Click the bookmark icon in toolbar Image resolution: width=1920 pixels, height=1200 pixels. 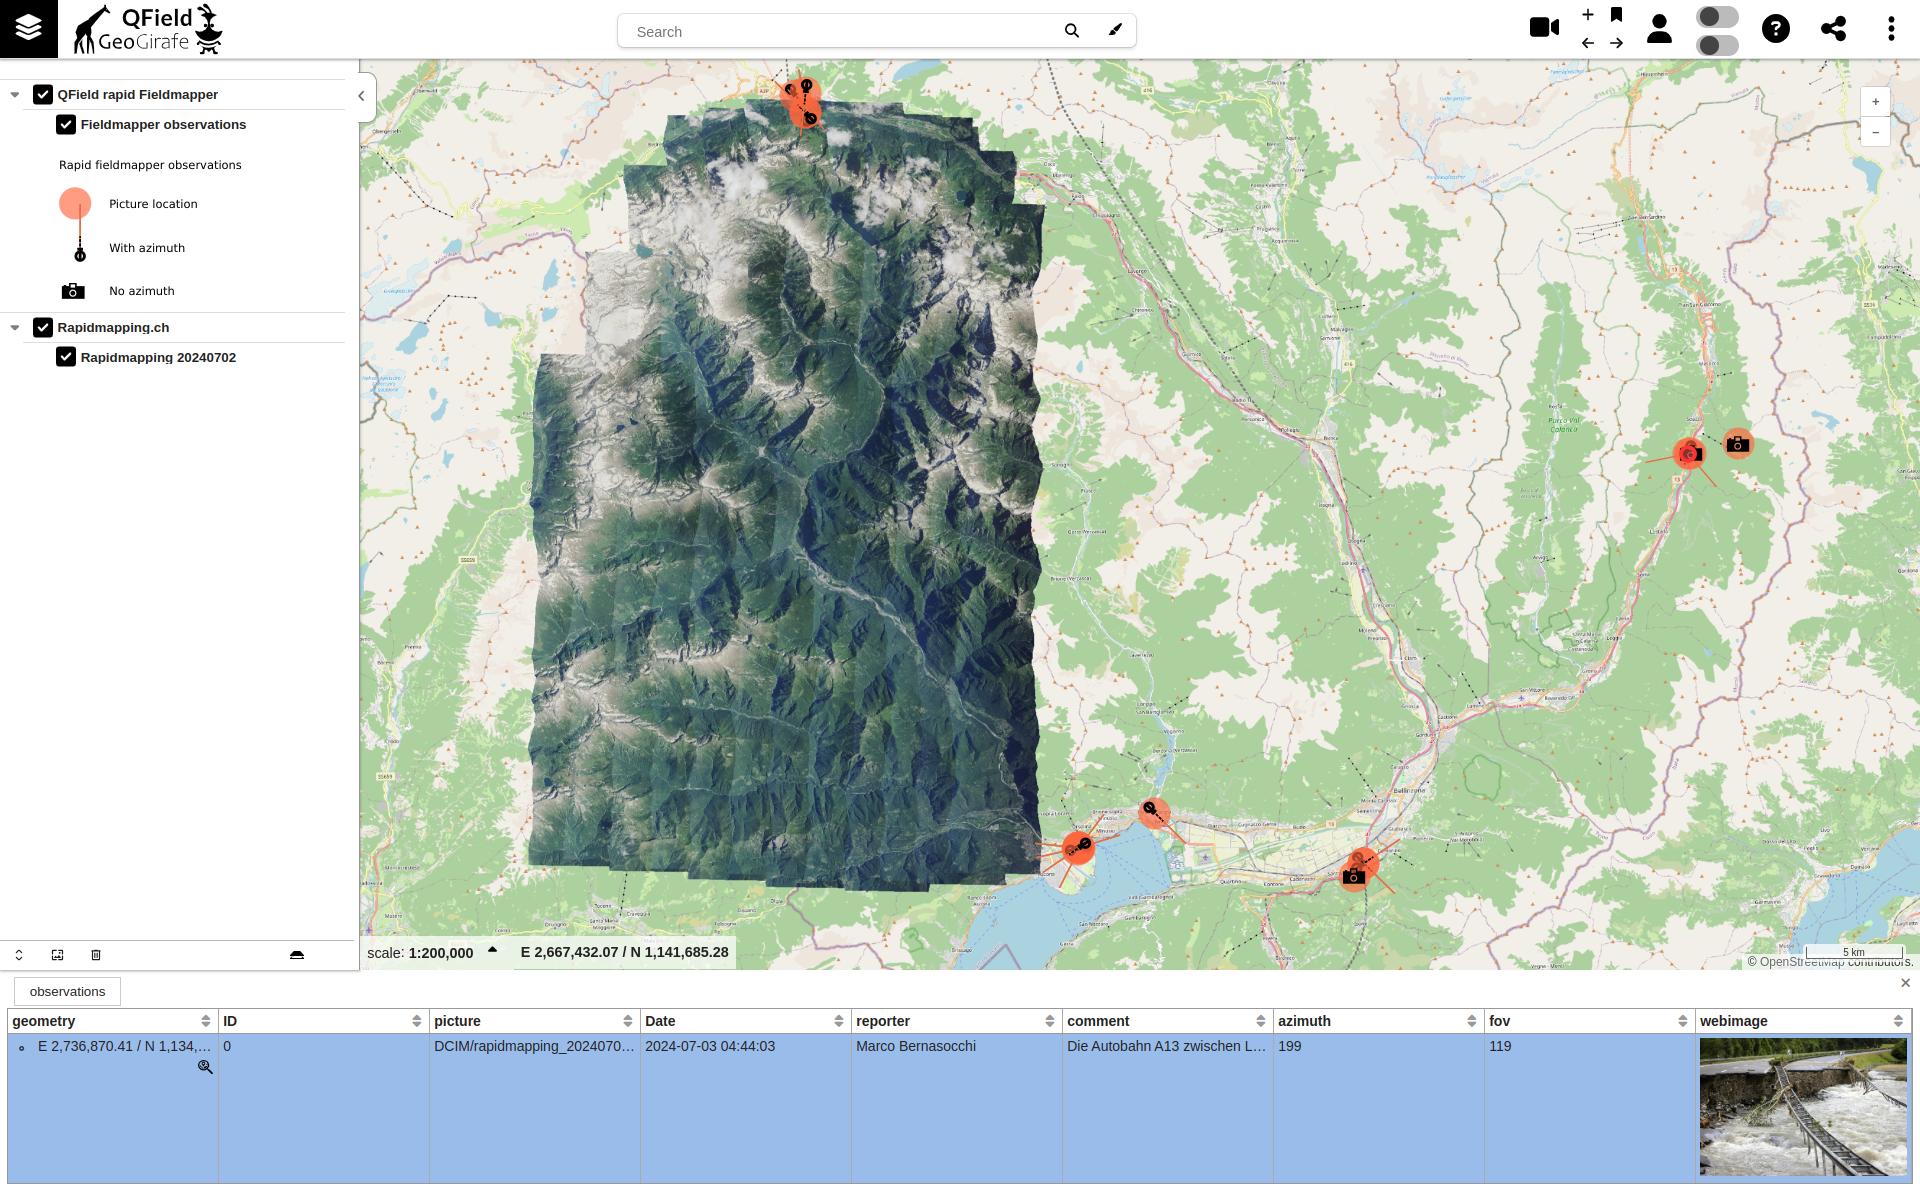coord(1616,14)
